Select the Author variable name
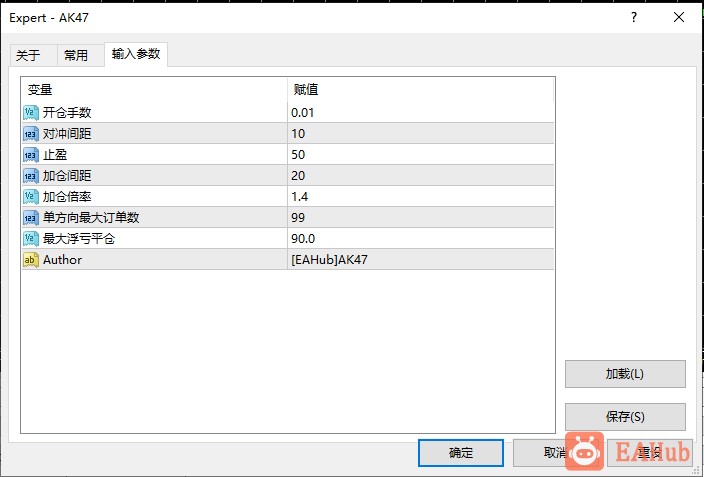The height and width of the screenshot is (477, 704). tap(62, 260)
